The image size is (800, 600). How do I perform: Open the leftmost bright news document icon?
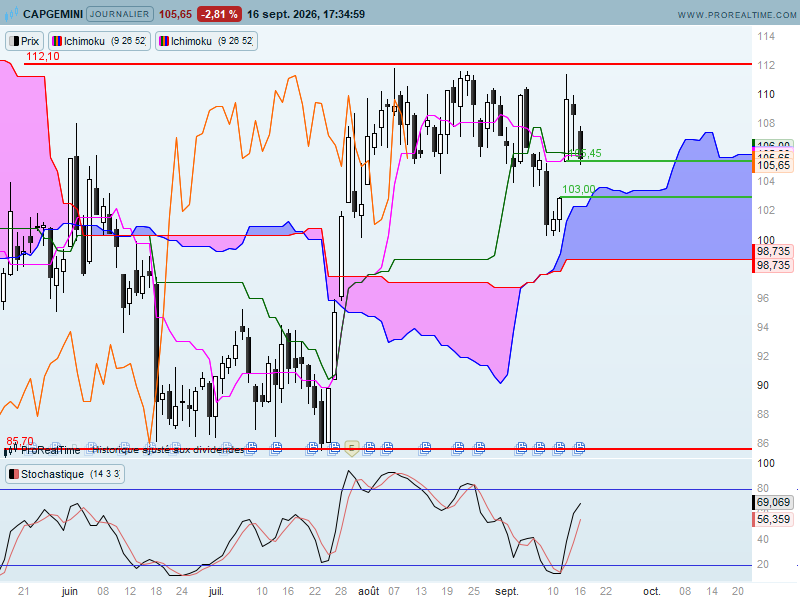click(x=251, y=448)
